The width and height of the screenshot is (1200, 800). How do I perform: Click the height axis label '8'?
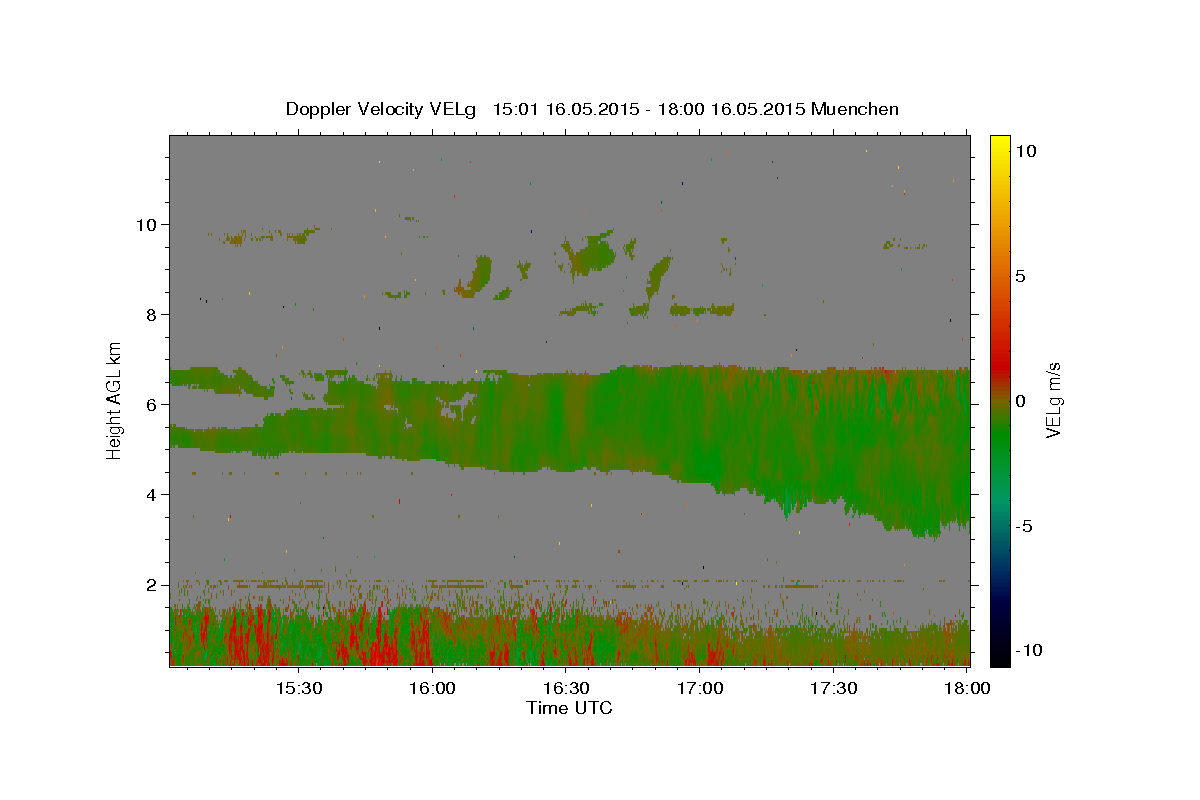point(153,314)
